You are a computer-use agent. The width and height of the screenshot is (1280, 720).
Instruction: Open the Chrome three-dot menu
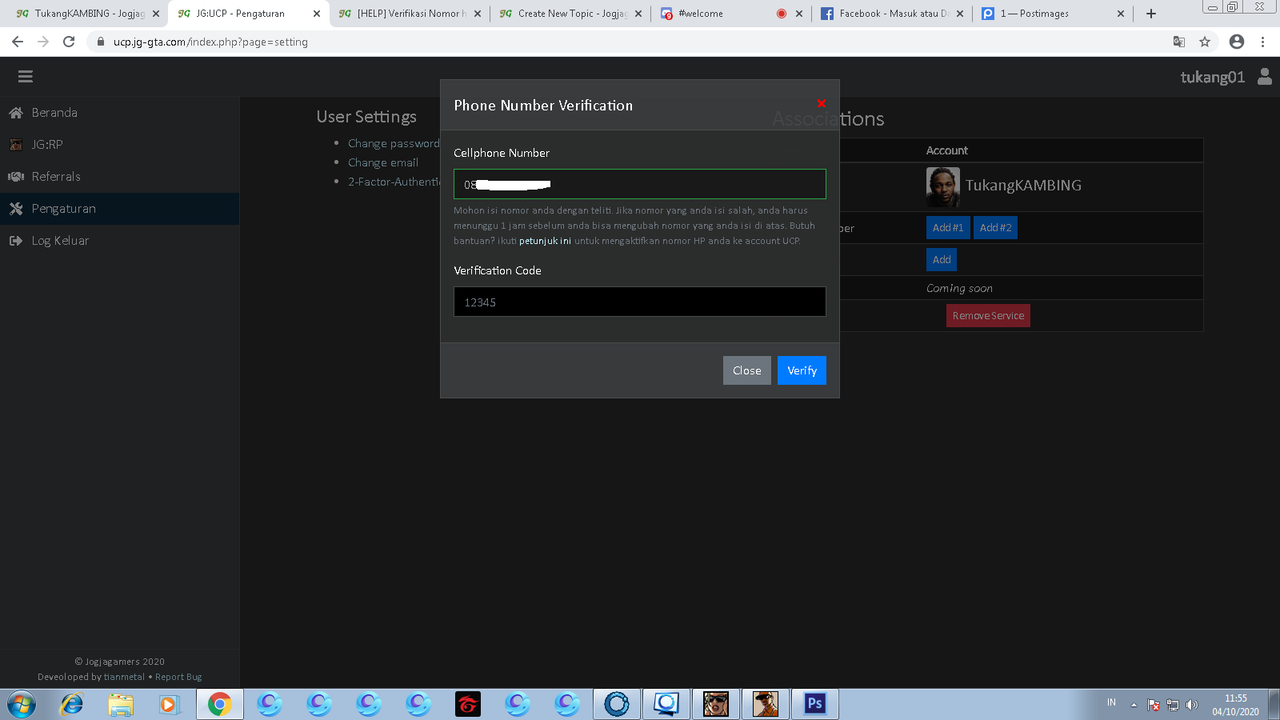(1264, 42)
